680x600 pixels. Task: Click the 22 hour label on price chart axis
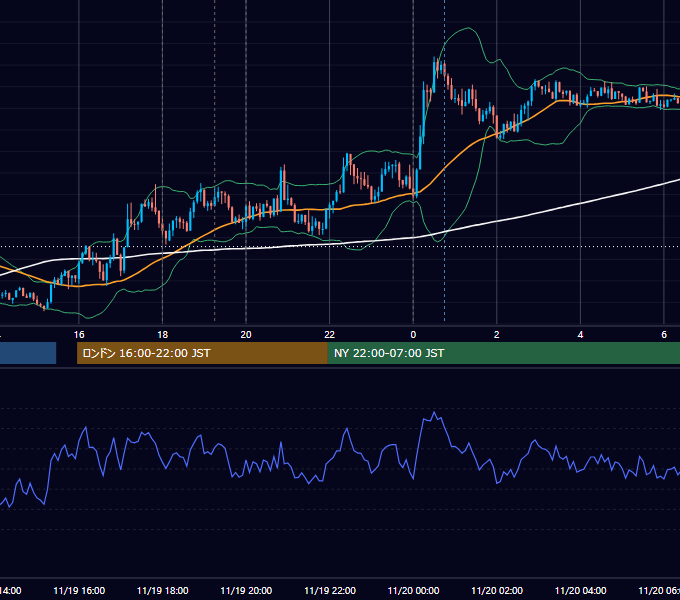tap(330, 335)
